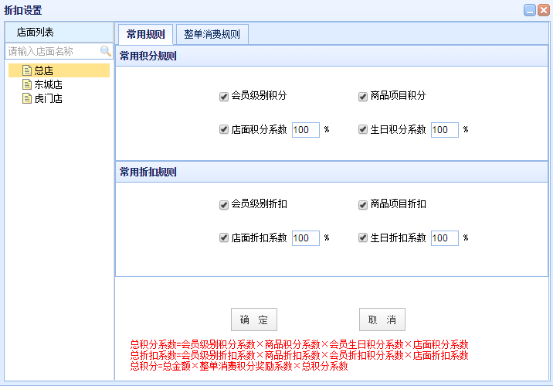Click the 取消 button
The width and height of the screenshot is (554, 386).
click(382, 320)
